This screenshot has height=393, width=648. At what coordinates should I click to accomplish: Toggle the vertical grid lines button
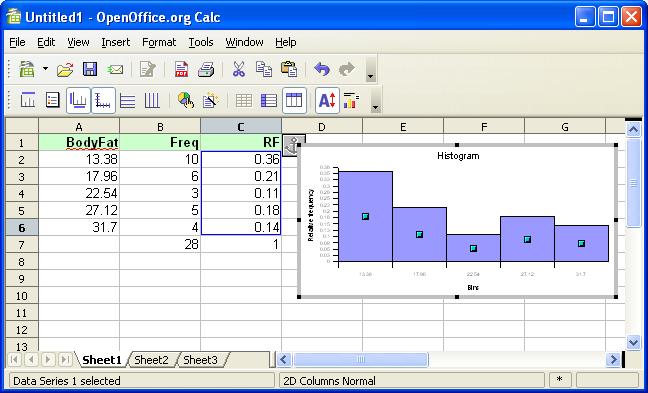point(152,100)
